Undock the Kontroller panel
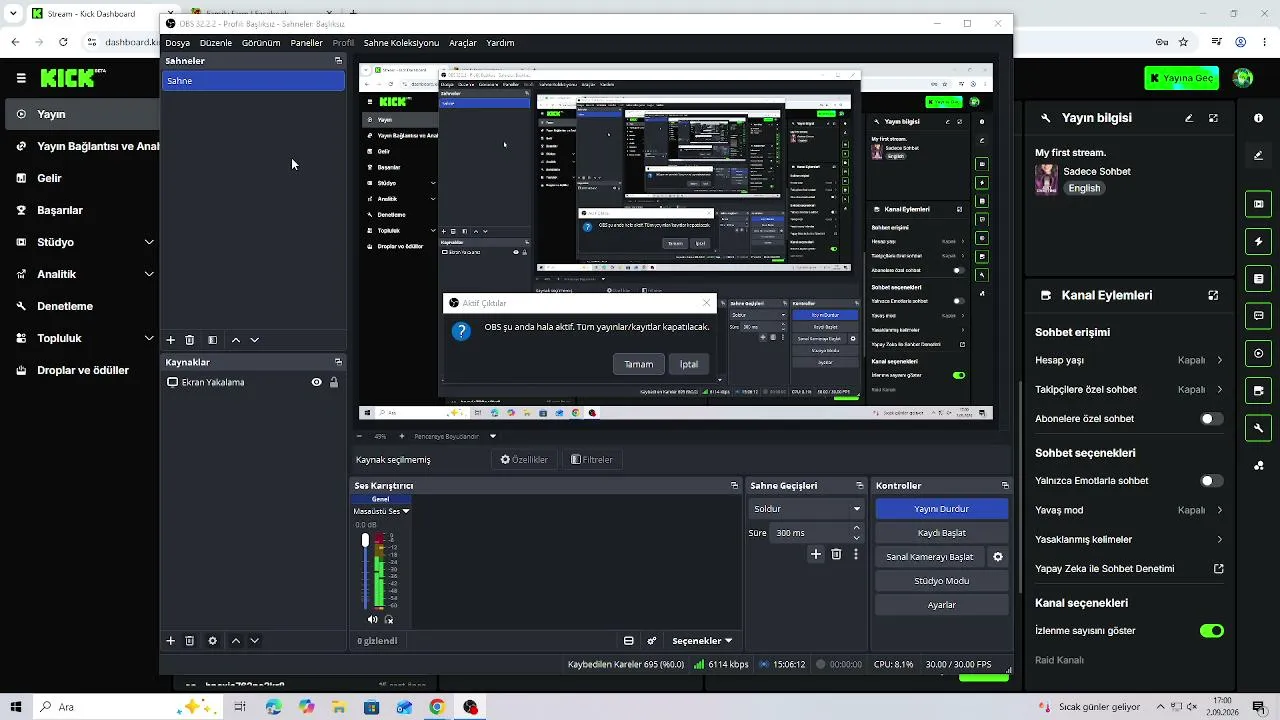The image size is (1280, 720). [x=1005, y=486]
